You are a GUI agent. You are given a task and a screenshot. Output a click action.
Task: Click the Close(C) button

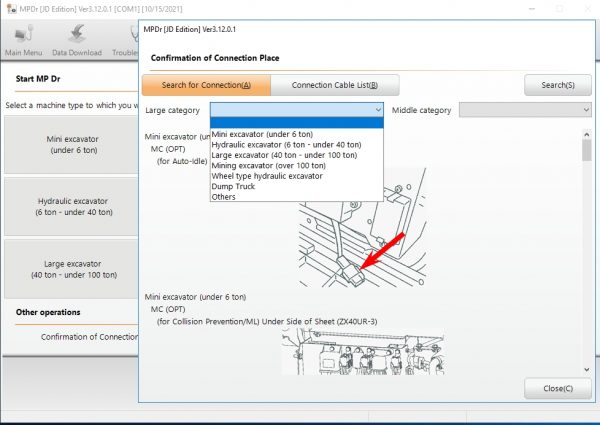point(558,388)
